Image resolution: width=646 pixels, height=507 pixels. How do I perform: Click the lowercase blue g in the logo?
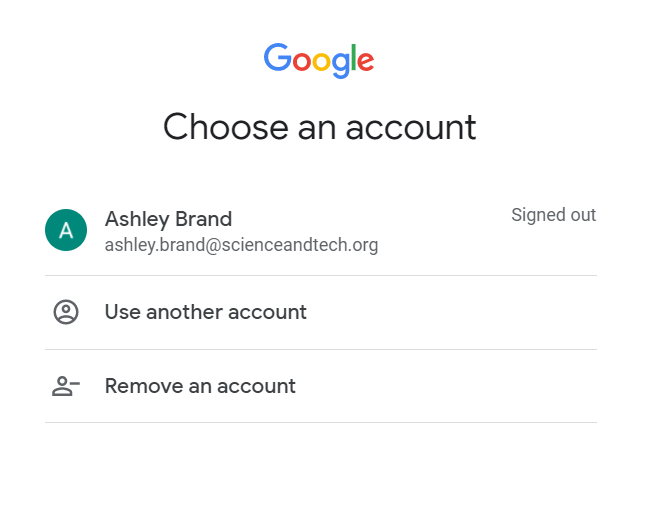click(339, 64)
